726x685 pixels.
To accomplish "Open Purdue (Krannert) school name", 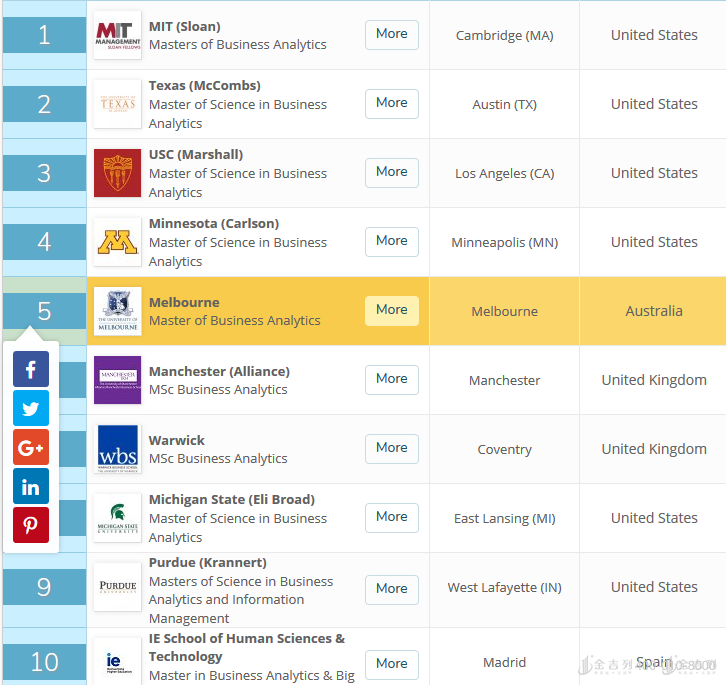I will 207,563.
